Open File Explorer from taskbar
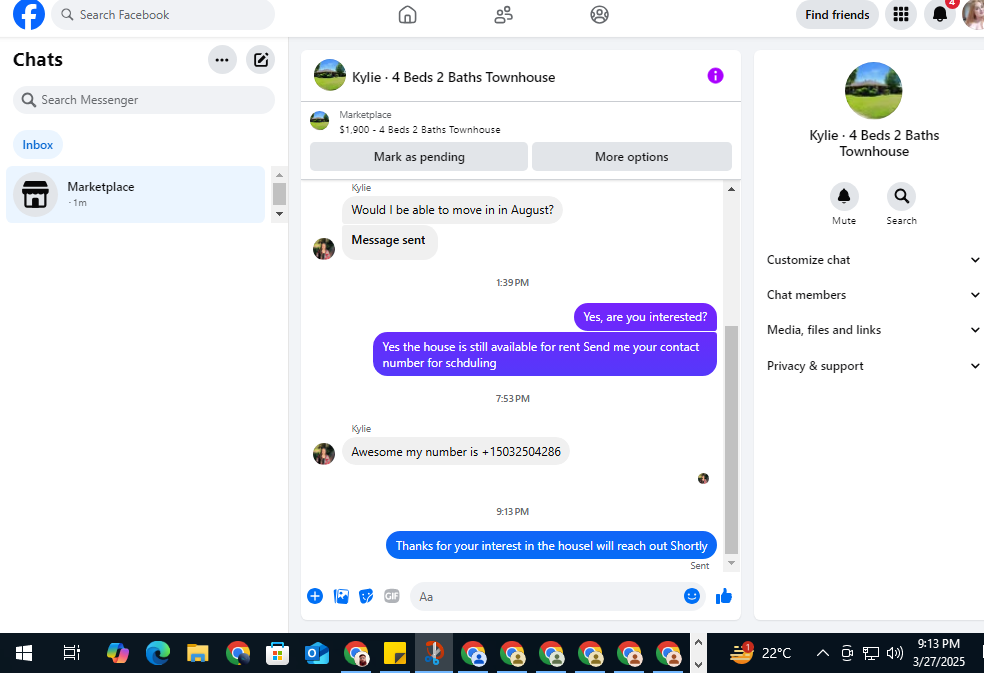 pos(198,654)
